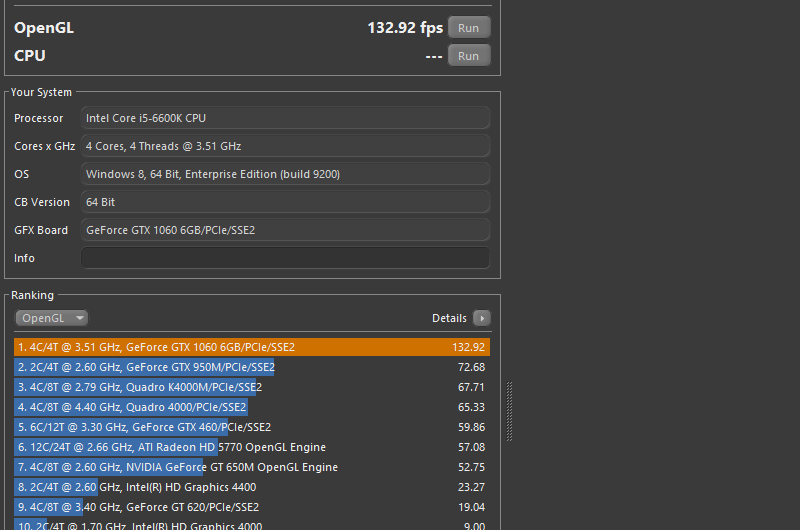This screenshot has width=800, height=530.
Task: Click score 65.33 in ranking
Action: (471, 407)
